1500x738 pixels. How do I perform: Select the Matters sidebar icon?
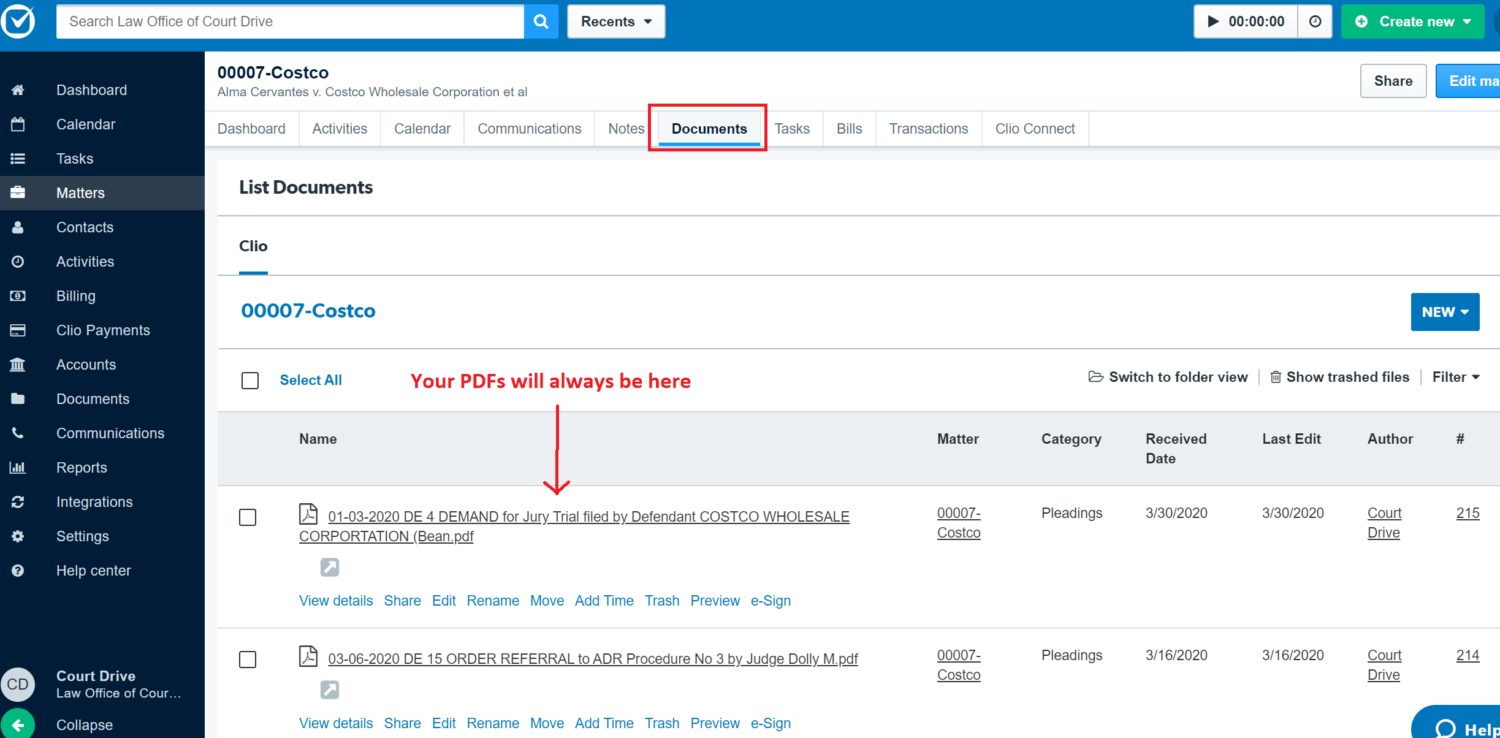point(17,192)
